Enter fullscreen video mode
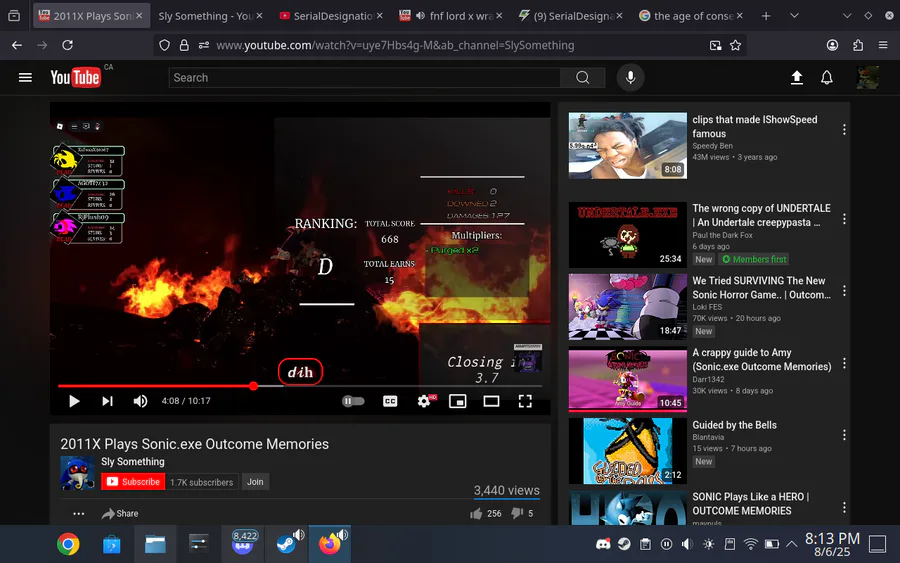 pos(525,401)
